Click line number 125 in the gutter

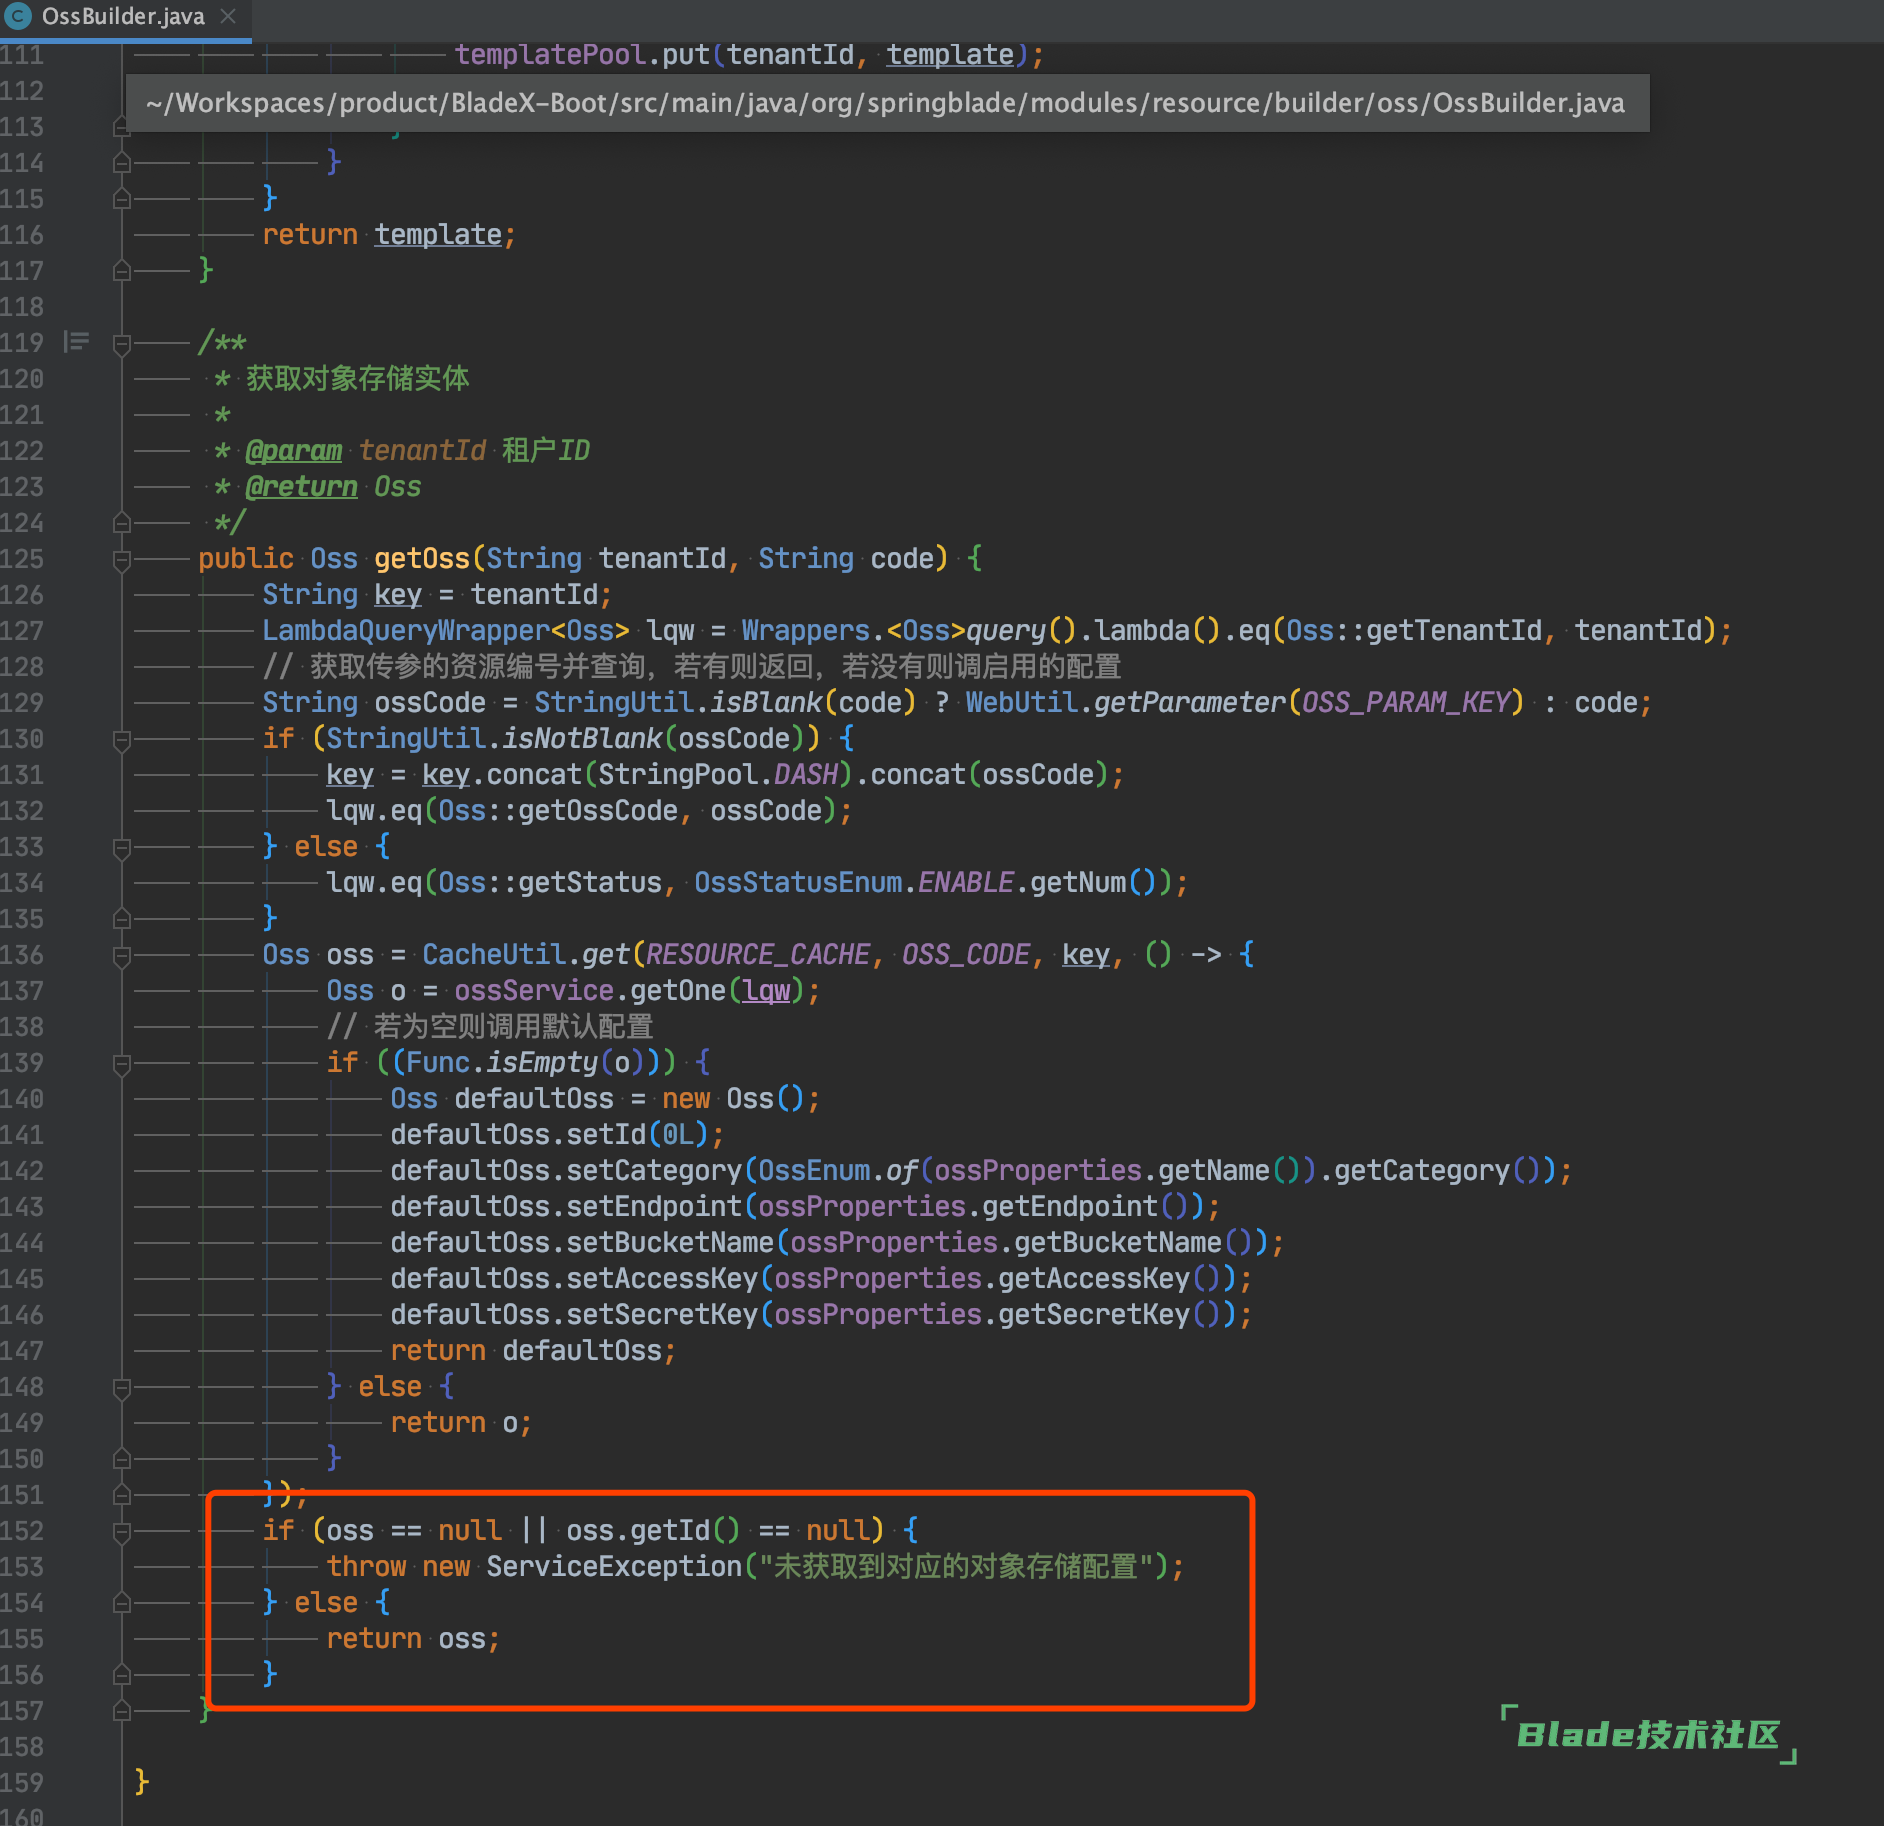coord(23,559)
